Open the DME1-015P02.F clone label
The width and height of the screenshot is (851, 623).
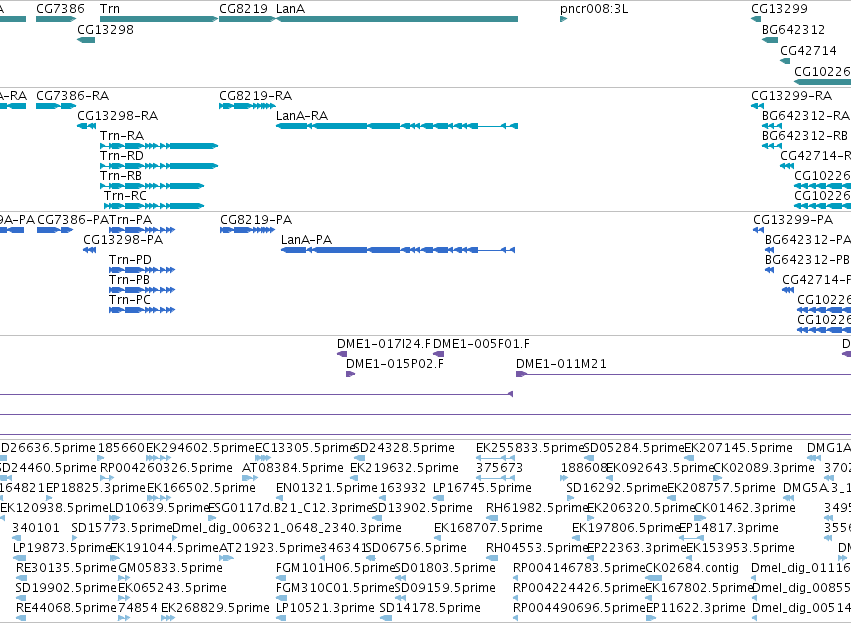pos(395,364)
